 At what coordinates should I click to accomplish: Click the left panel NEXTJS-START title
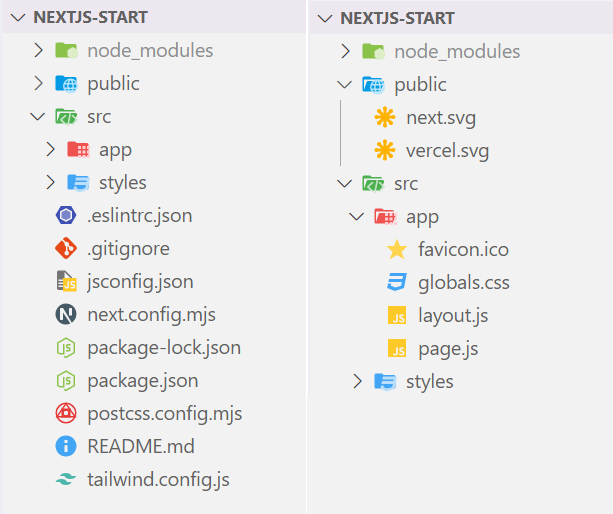(x=90, y=18)
